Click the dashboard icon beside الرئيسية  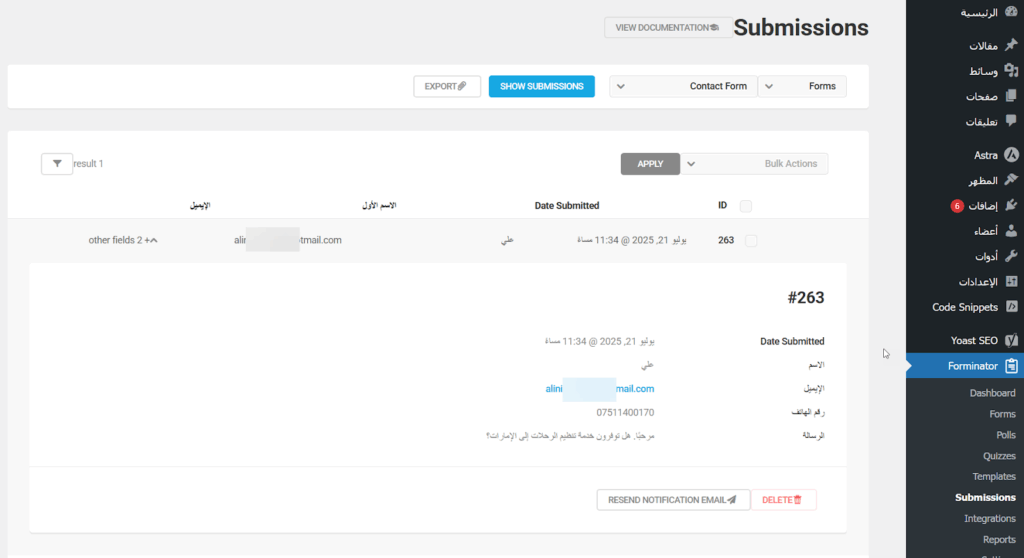click(1011, 12)
